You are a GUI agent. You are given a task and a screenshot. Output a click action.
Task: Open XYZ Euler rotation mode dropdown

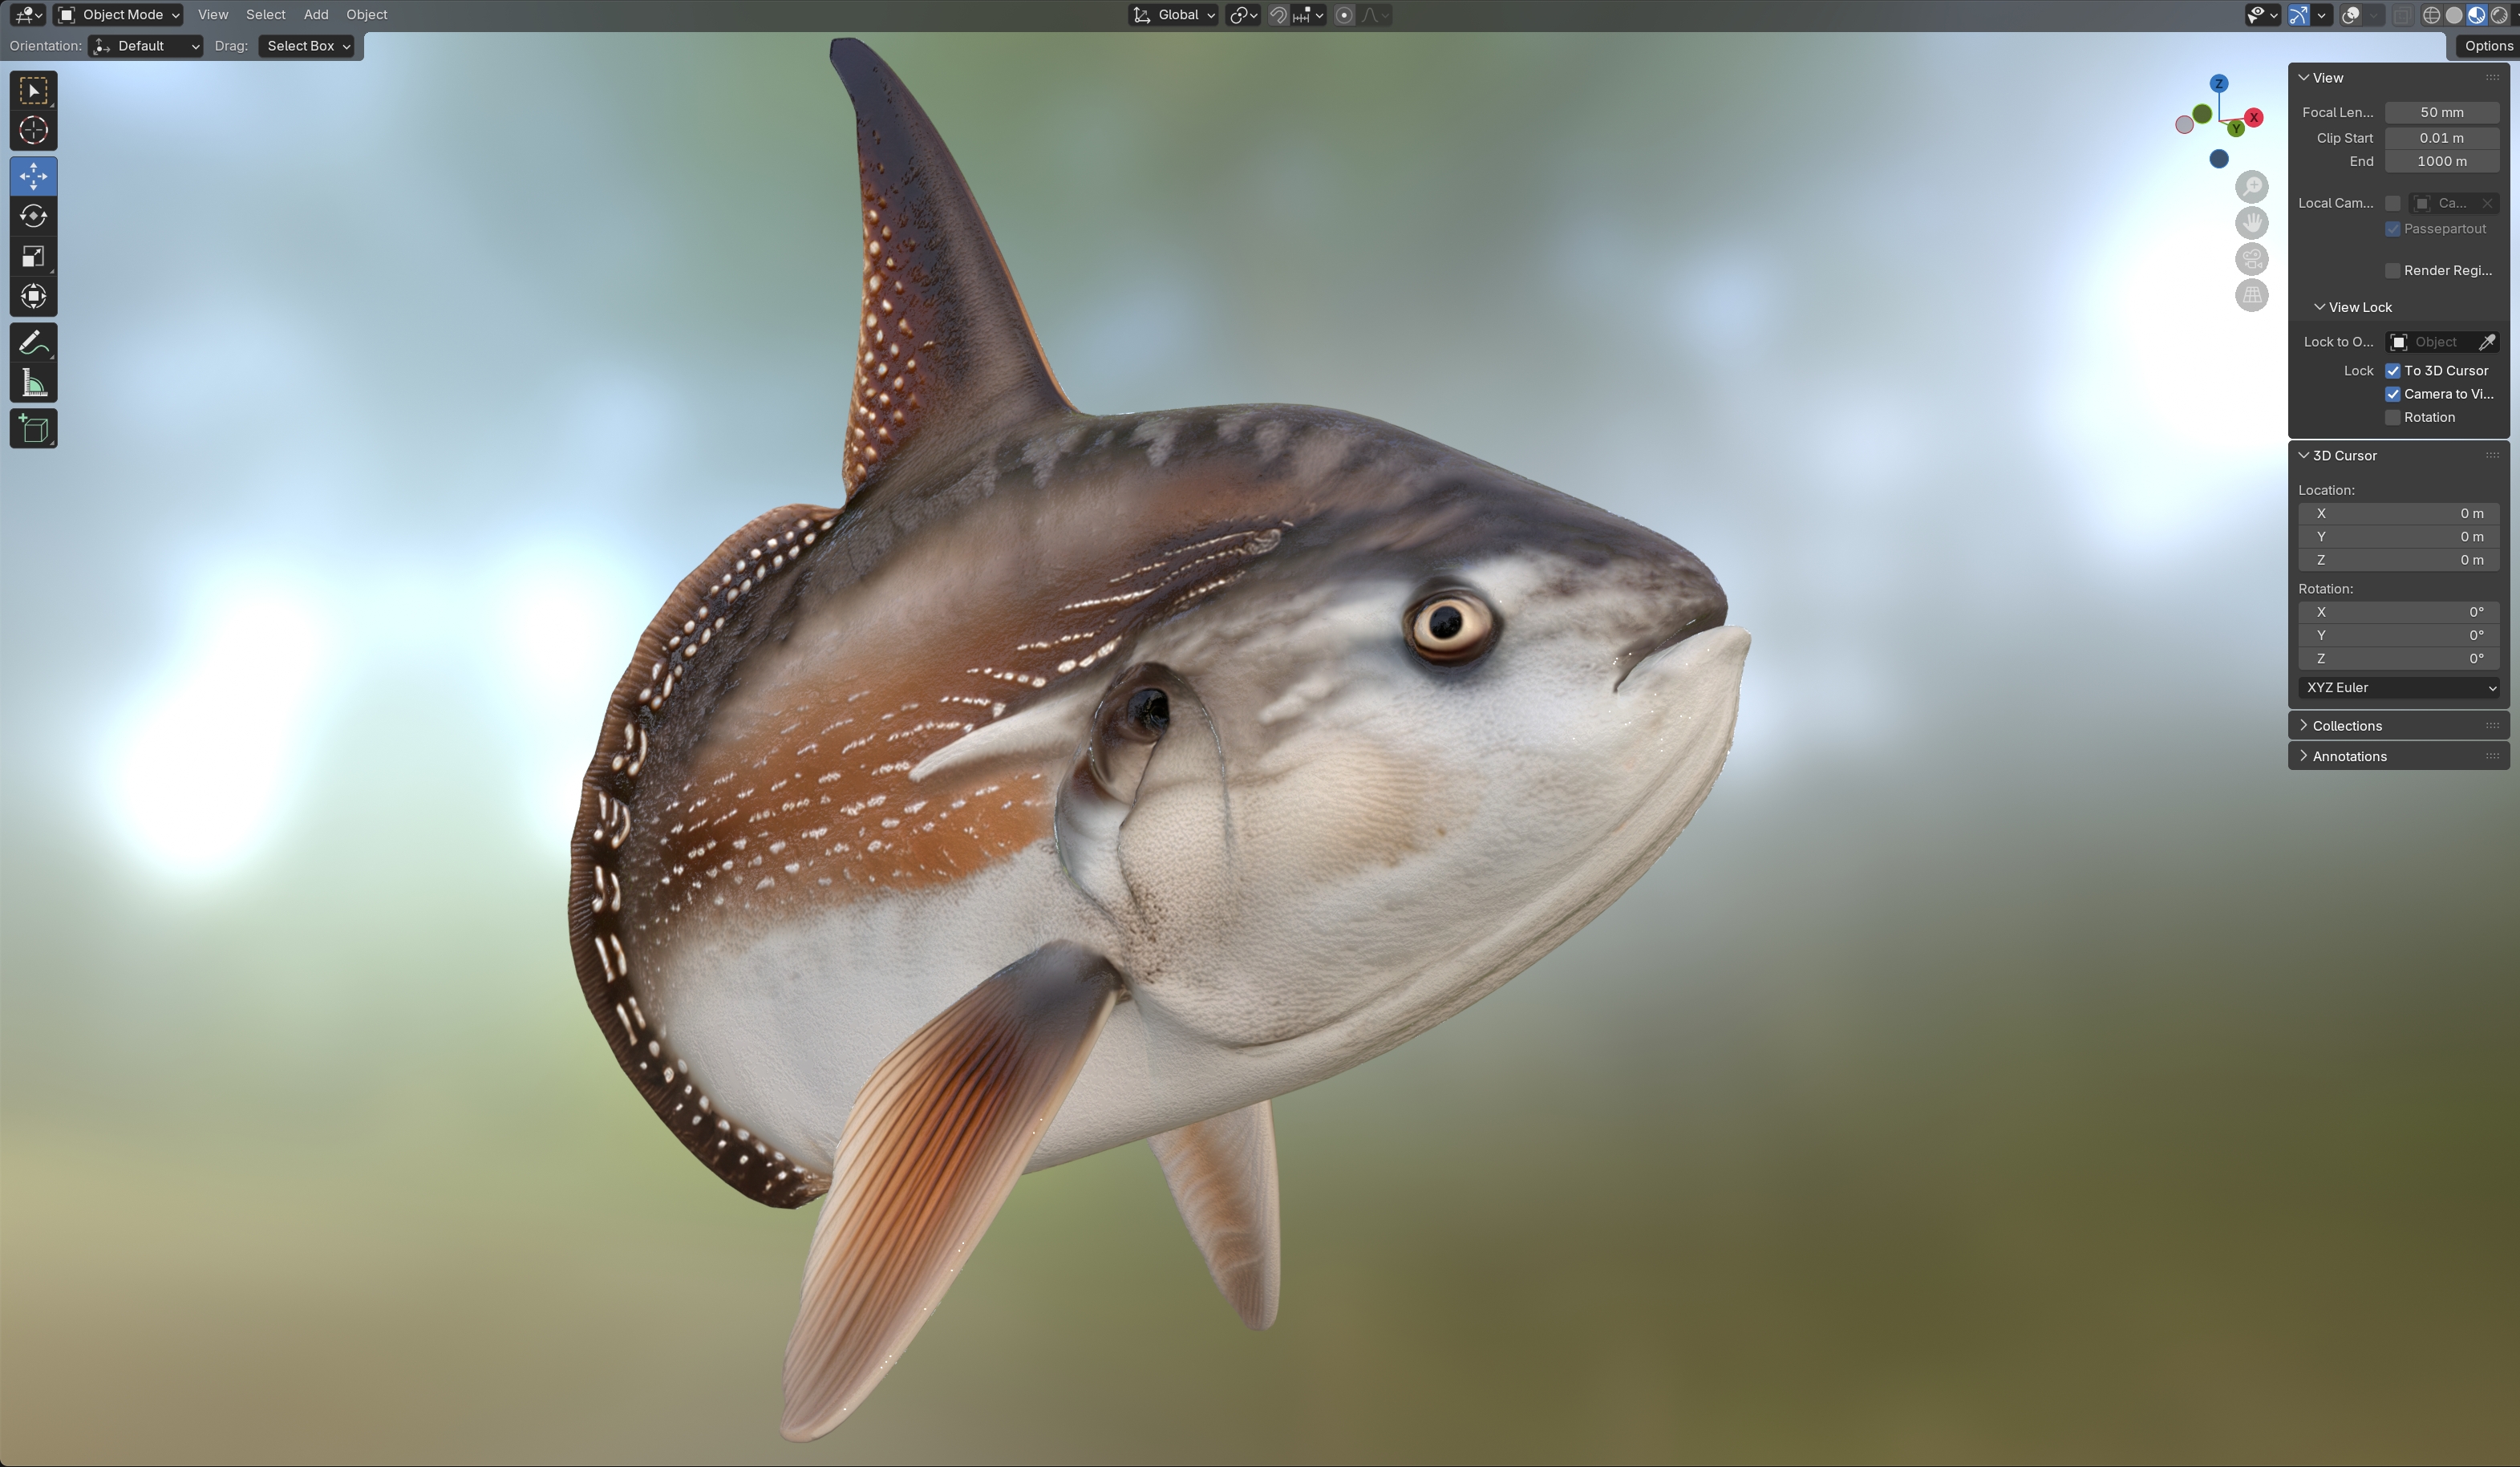point(2398,688)
